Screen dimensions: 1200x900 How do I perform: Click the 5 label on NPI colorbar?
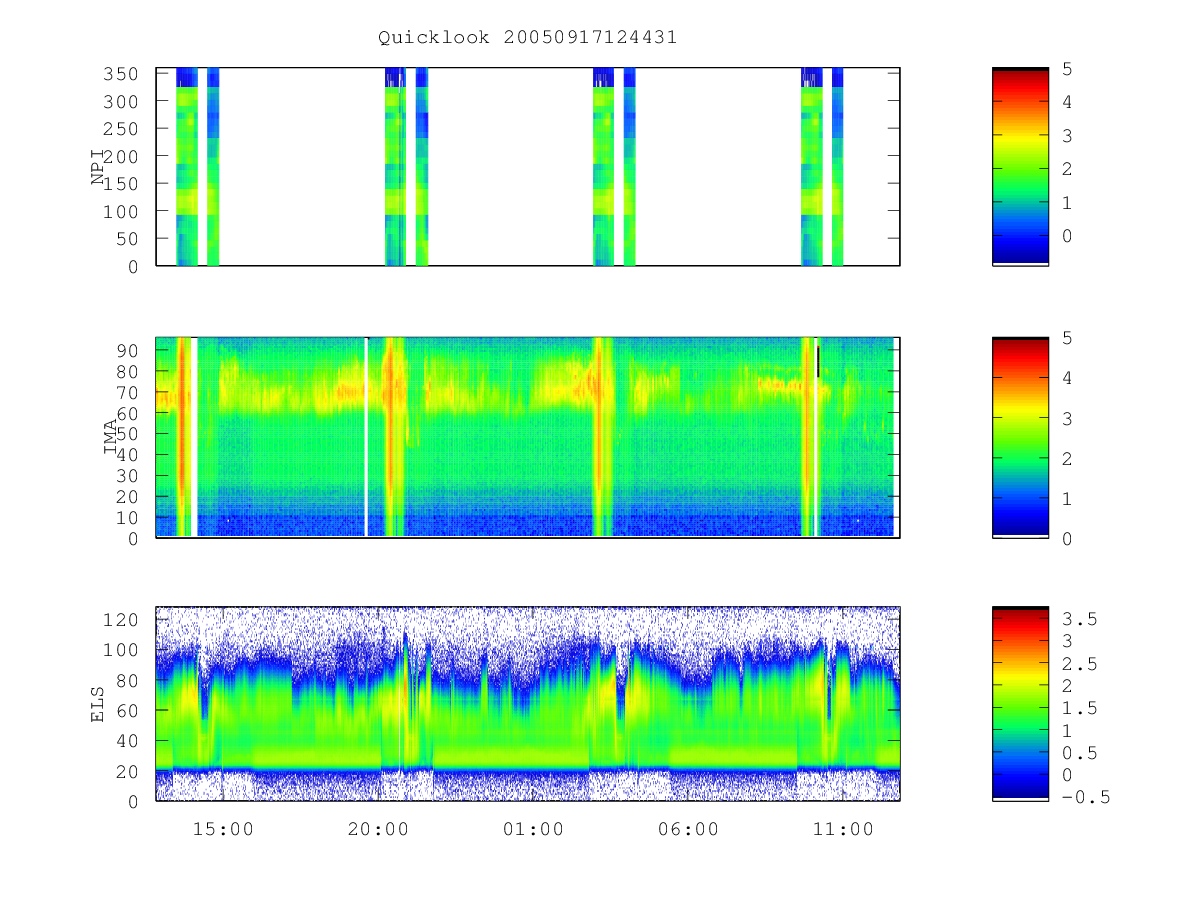point(1068,68)
